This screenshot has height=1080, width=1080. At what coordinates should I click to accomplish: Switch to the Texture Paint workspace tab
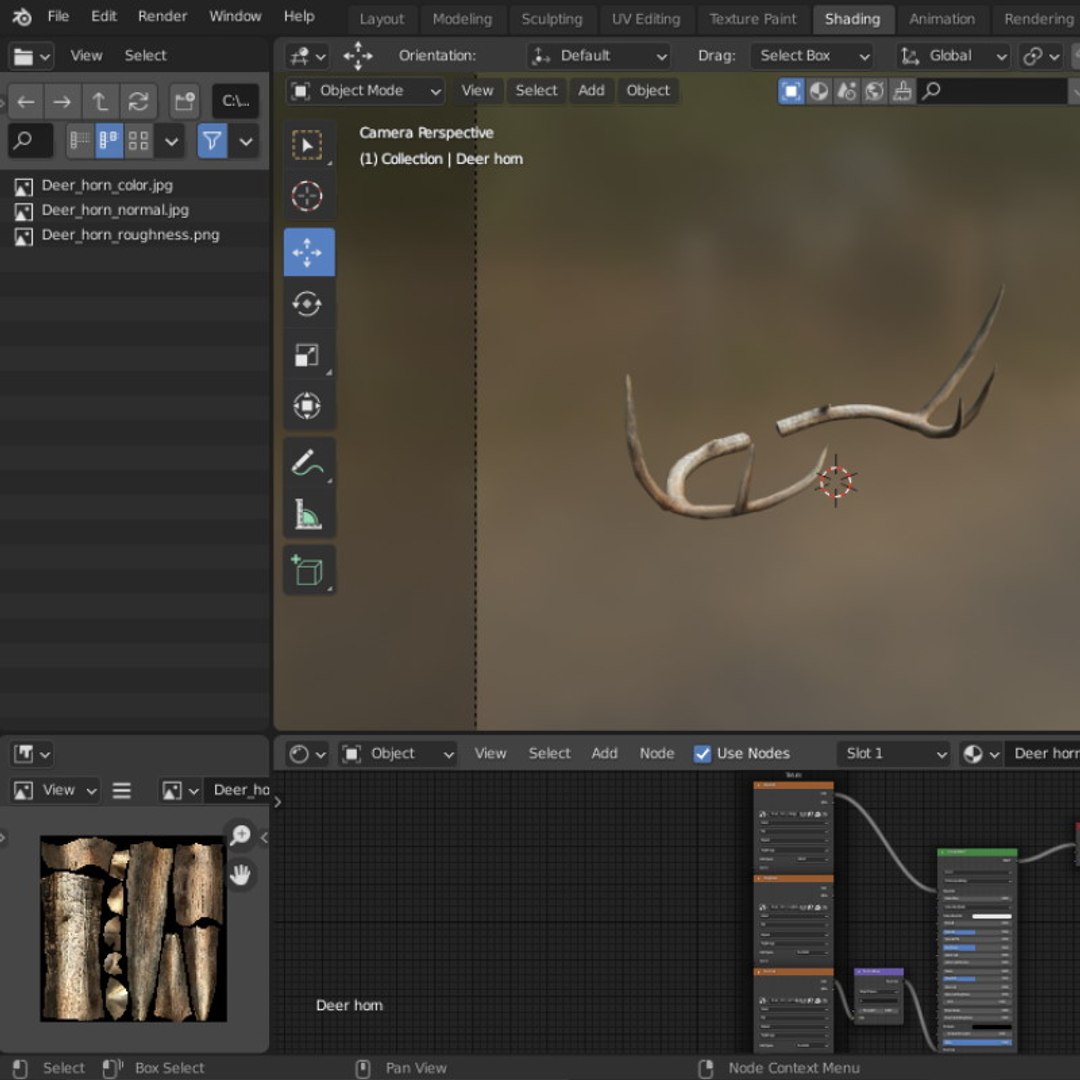click(x=752, y=19)
